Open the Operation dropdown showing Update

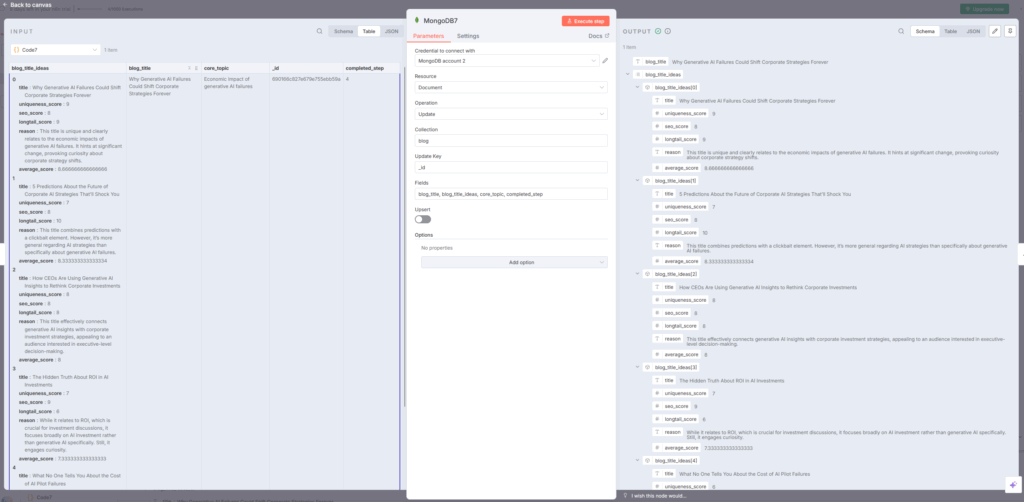(510, 114)
